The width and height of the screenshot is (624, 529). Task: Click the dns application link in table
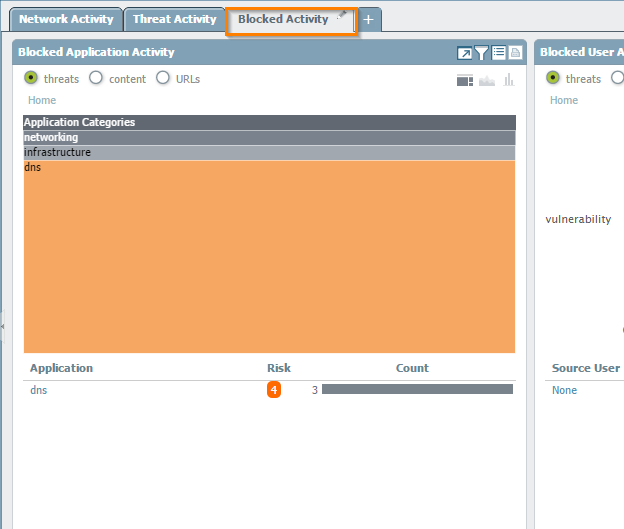click(x=39, y=390)
